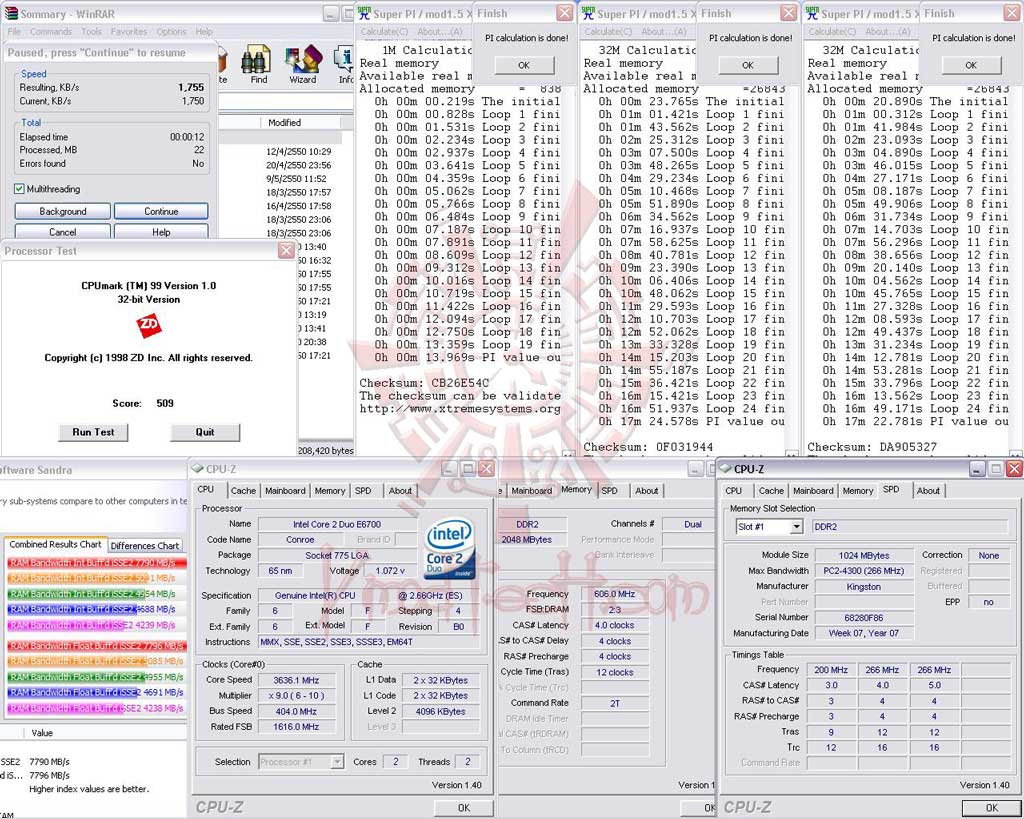Click Help button in the WinRAR progress dialog
Viewport: 1024px width, 819px height.
[x=161, y=231]
